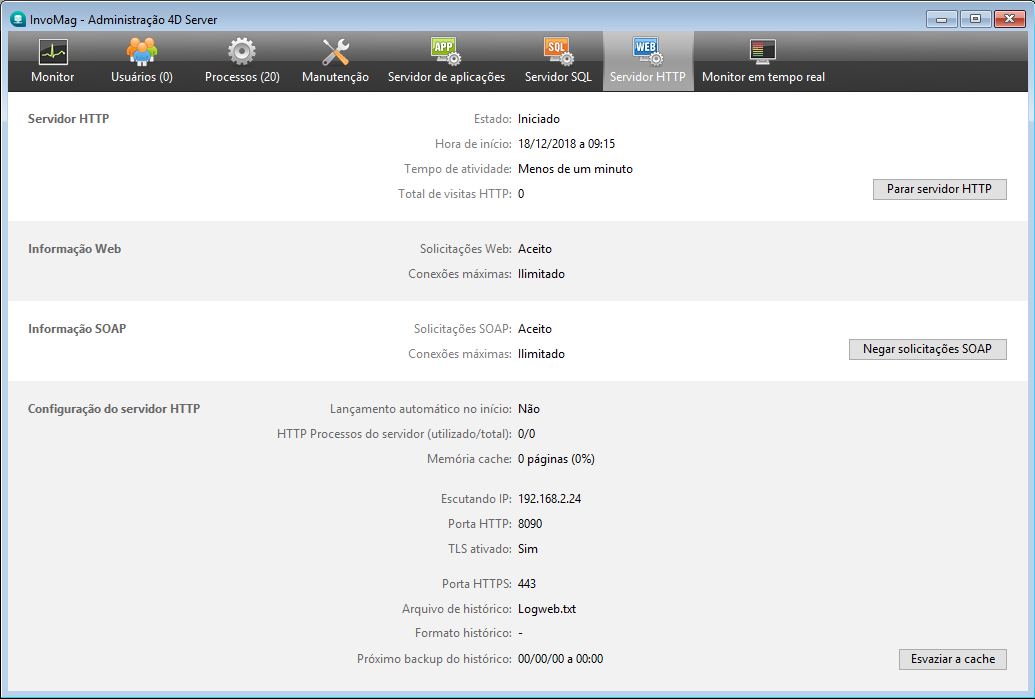Click the Parar servidor HTTP button
Viewport: 1035px width, 699px height.
pyautogui.click(x=939, y=189)
